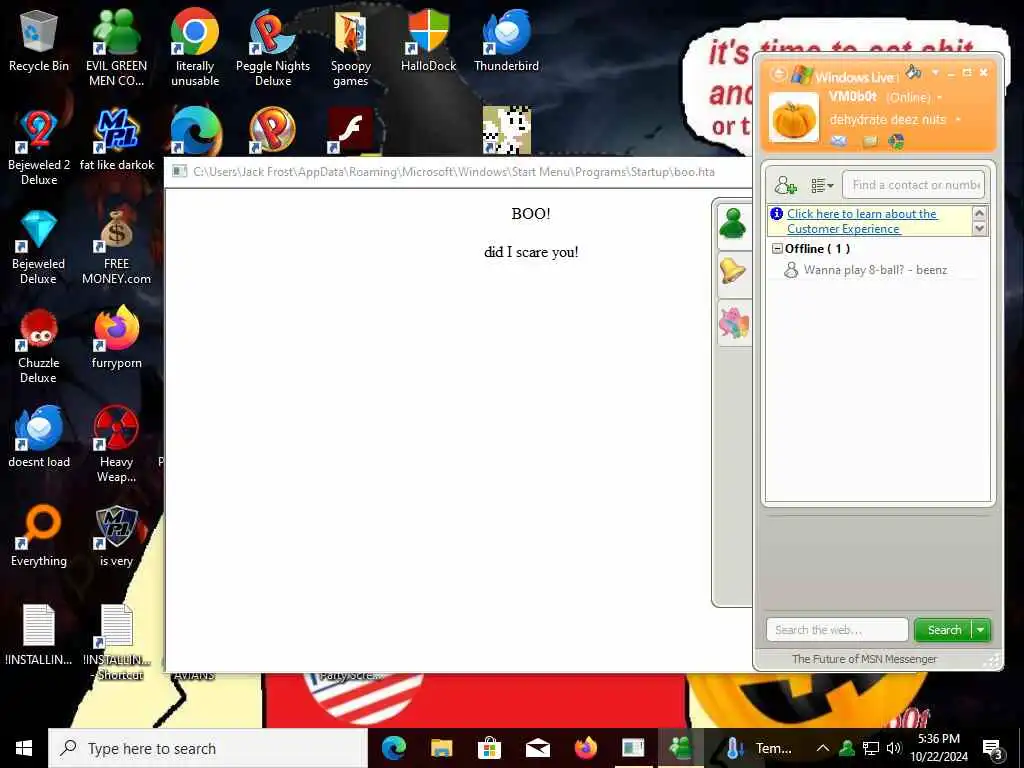Image resolution: width=1024 pixels, height=768 pixels.
Task: Select the Firefox 'furryporn' desktop icon
Action: [x=116, y=338]
